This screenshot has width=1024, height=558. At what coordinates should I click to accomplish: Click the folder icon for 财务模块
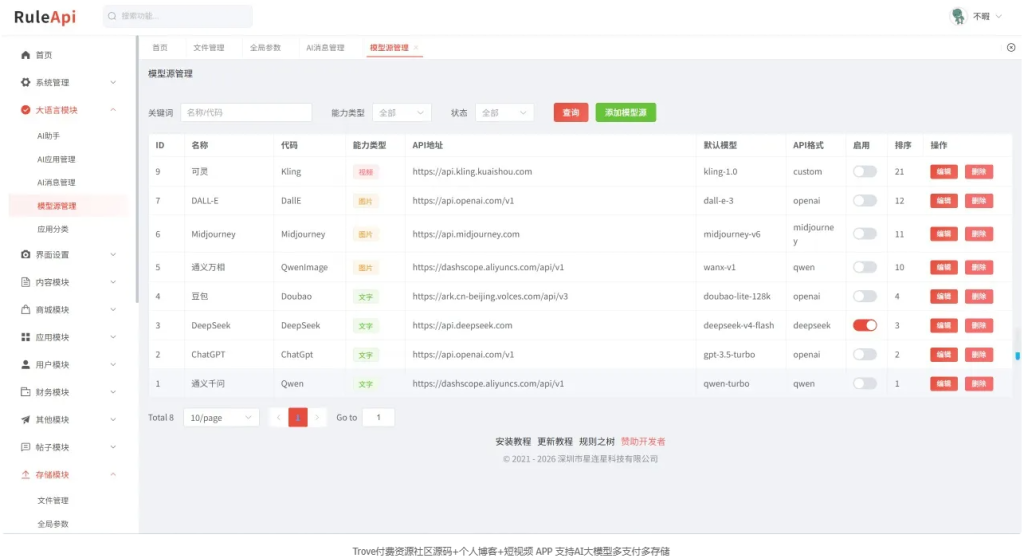coord(25,391)
